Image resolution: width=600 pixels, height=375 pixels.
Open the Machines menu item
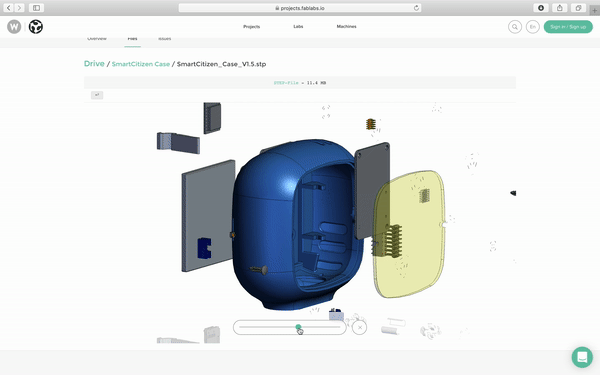[346, 27]
